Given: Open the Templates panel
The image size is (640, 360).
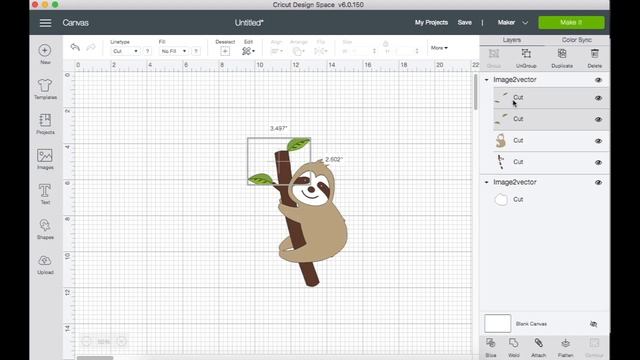Looking at the screenshot, I should (45, 89).
